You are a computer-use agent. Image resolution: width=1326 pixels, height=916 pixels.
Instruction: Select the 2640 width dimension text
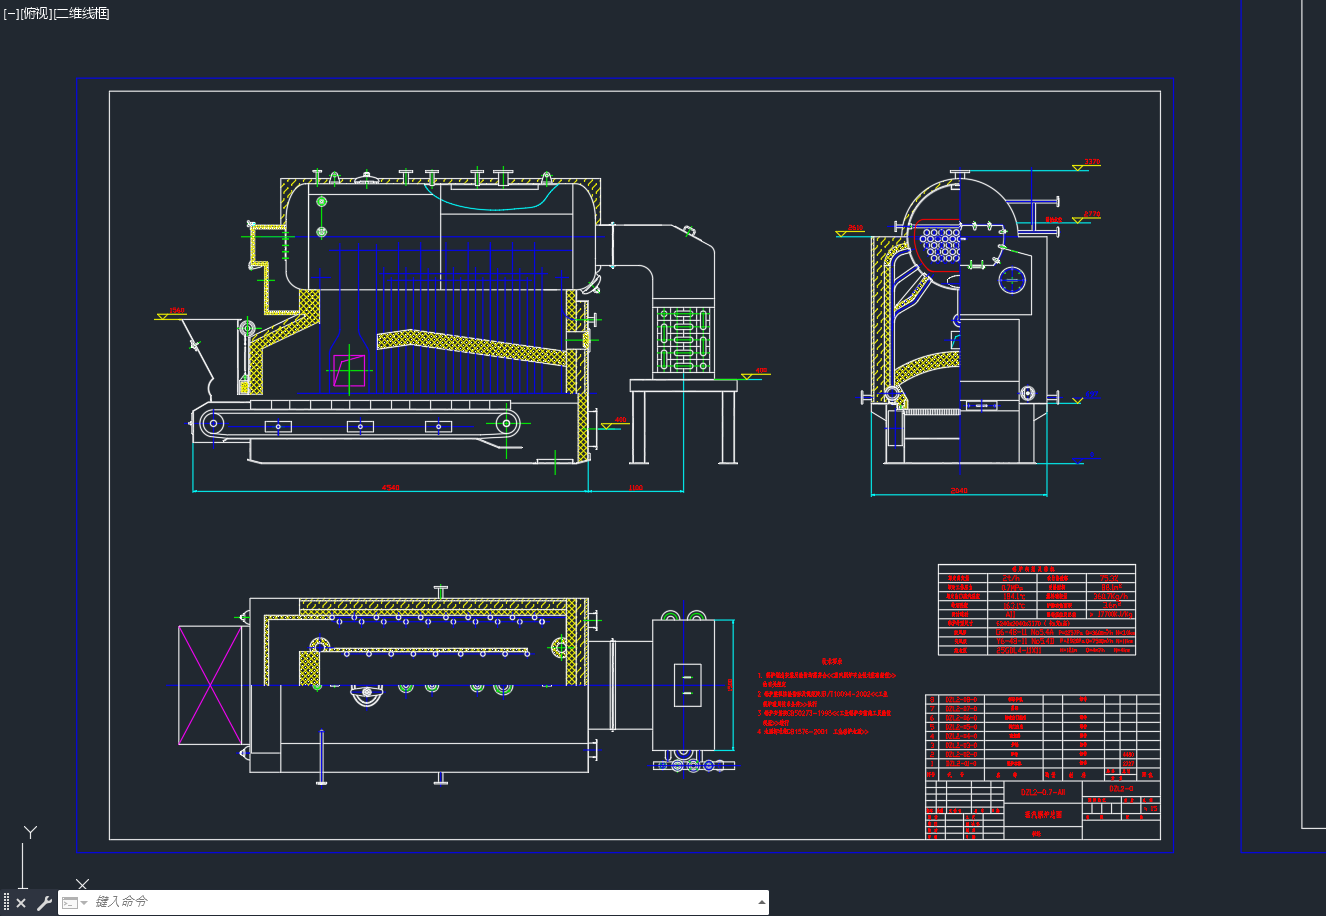959,491
